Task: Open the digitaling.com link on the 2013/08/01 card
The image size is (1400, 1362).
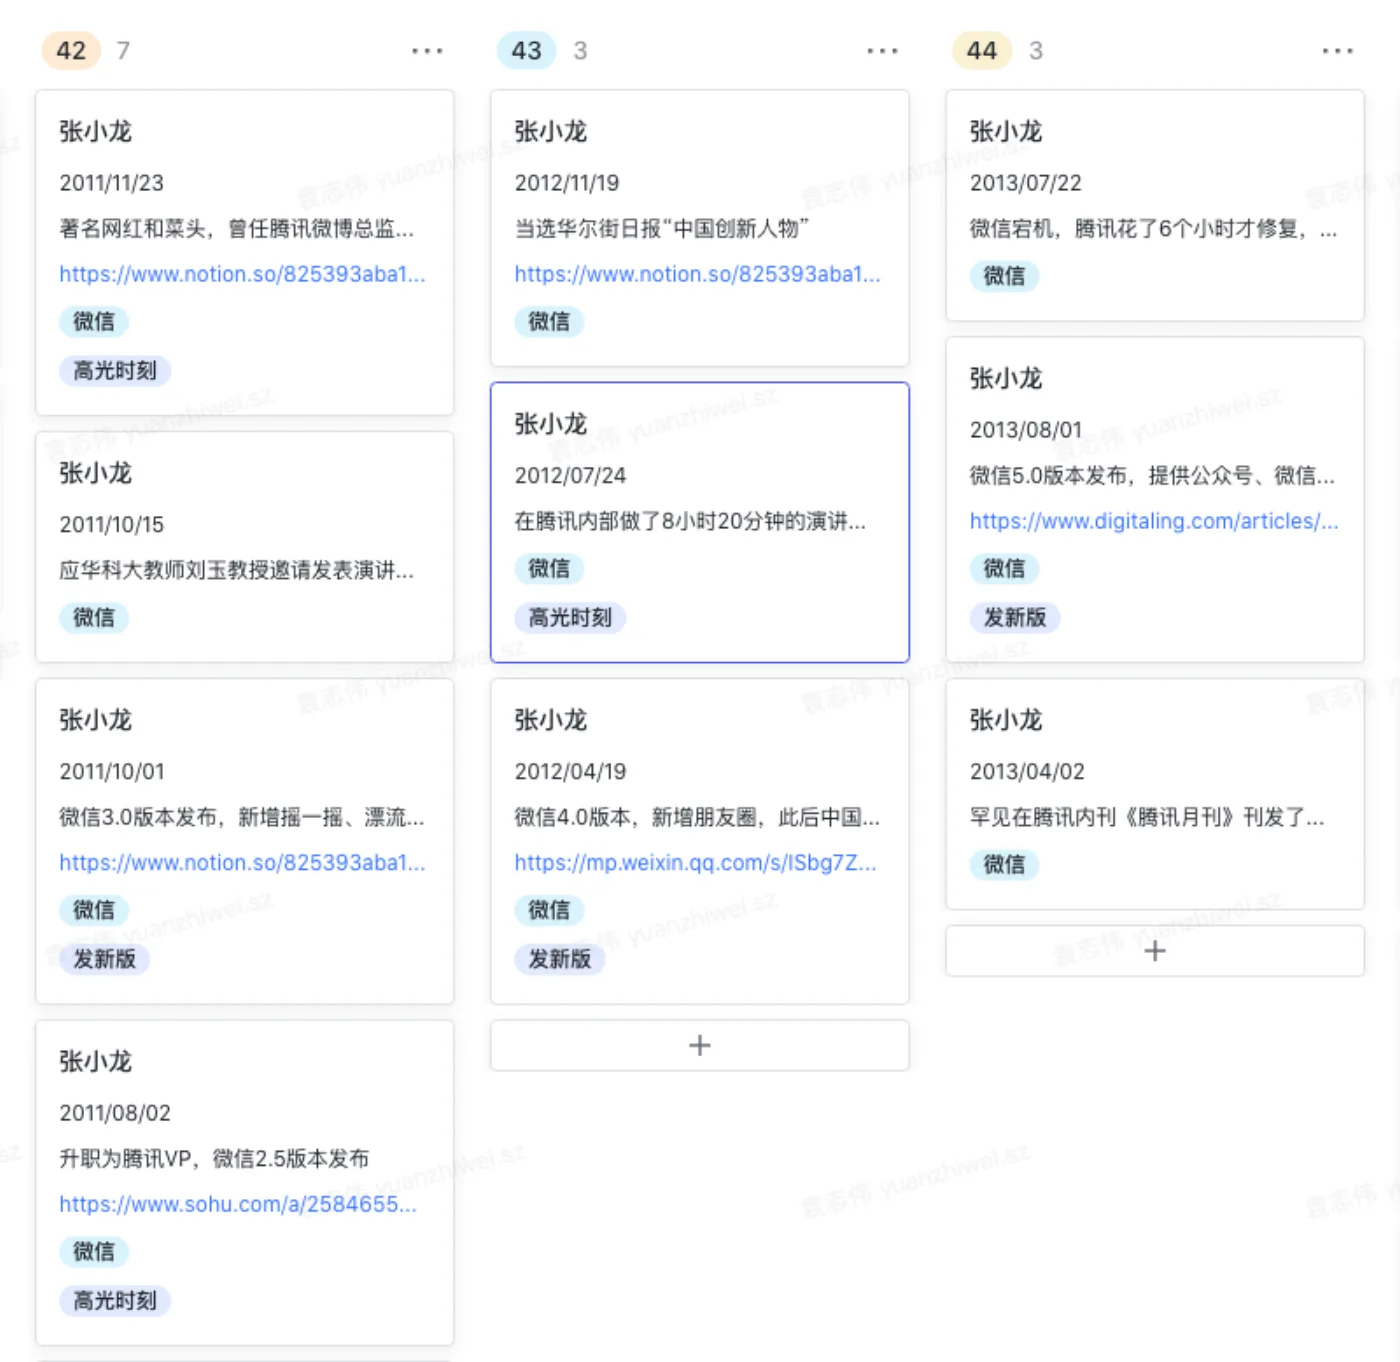Action: tap(1154, 521)
